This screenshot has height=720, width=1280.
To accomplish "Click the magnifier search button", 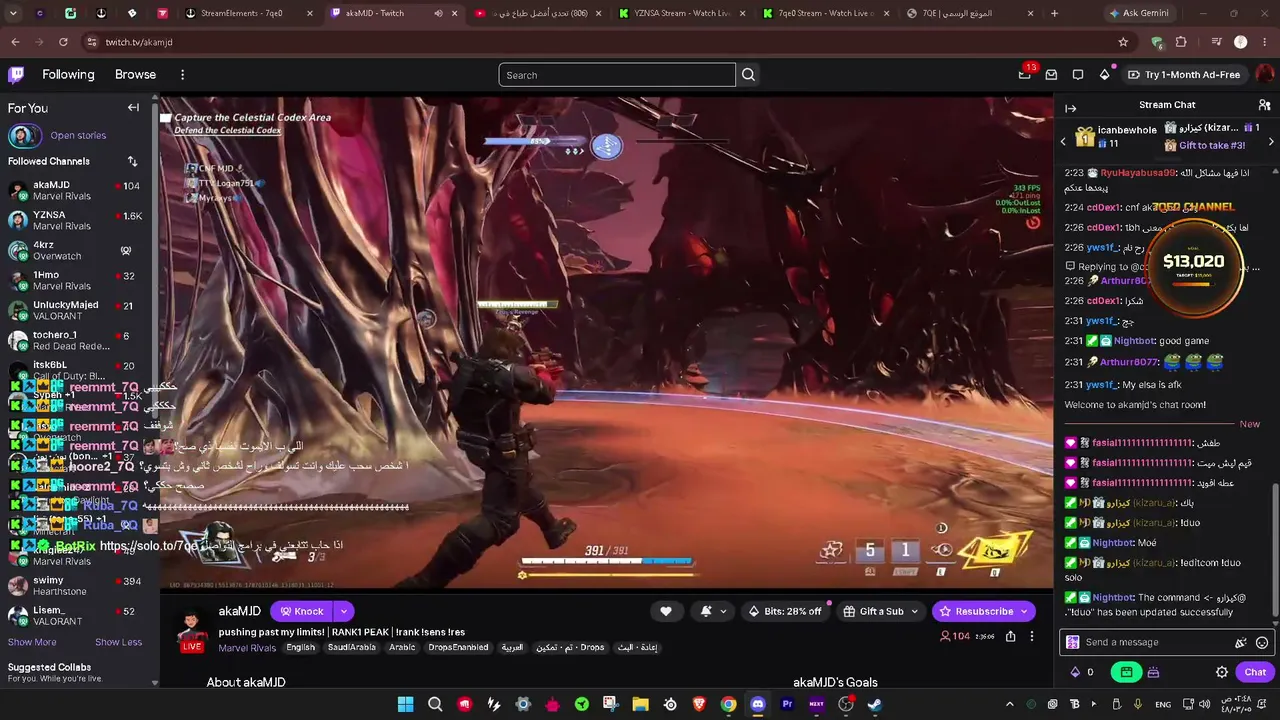I will point(748,75).
